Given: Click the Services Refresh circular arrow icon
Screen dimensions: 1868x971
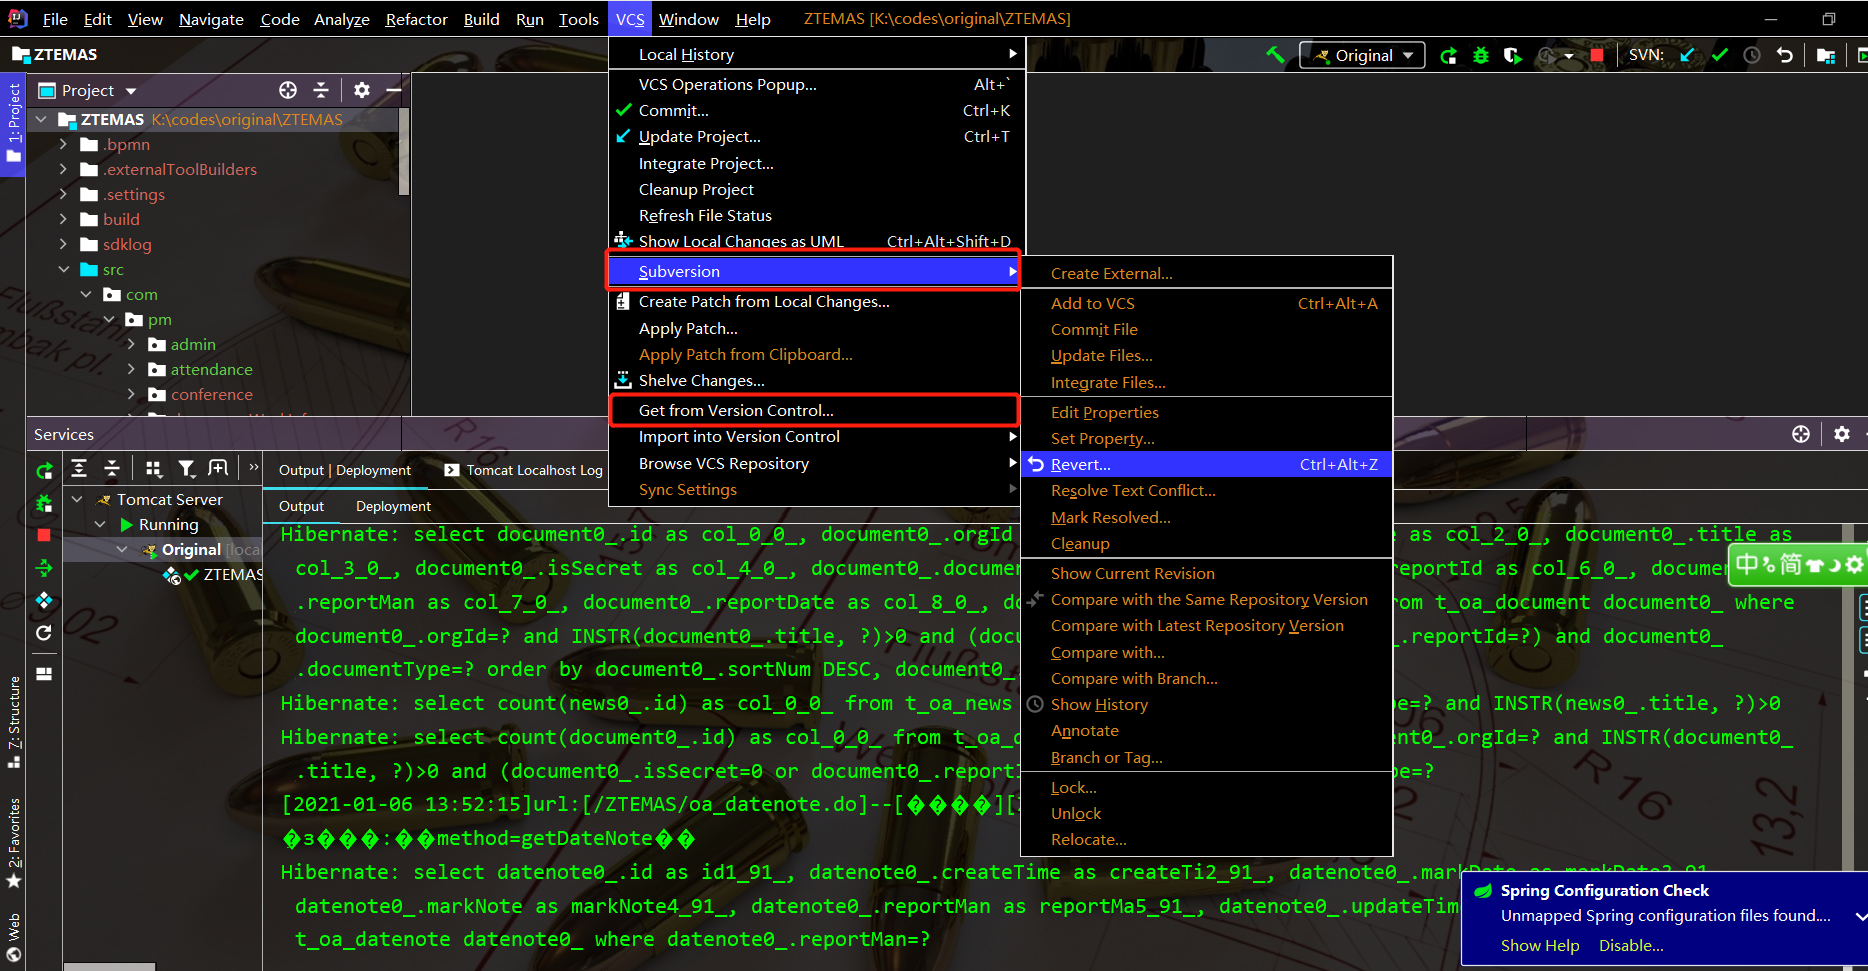Looking at the screenshot, I should [x=44, y=633].
